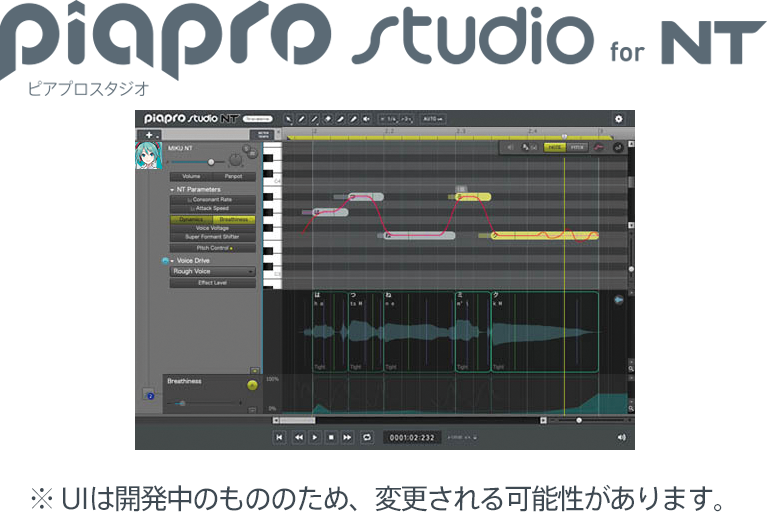Screen dimensions: 768x512
Task: Select Attack Speed parameter
Action: pyautogui.click(x=213, y=208)
